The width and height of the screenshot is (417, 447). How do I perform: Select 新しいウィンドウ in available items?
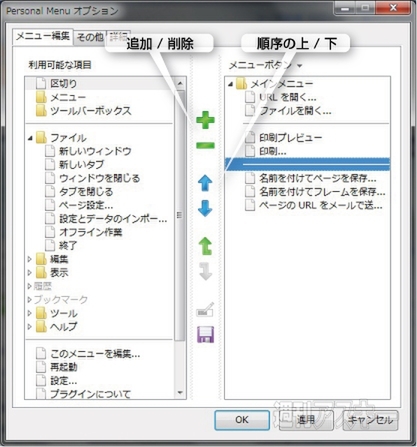95,151
